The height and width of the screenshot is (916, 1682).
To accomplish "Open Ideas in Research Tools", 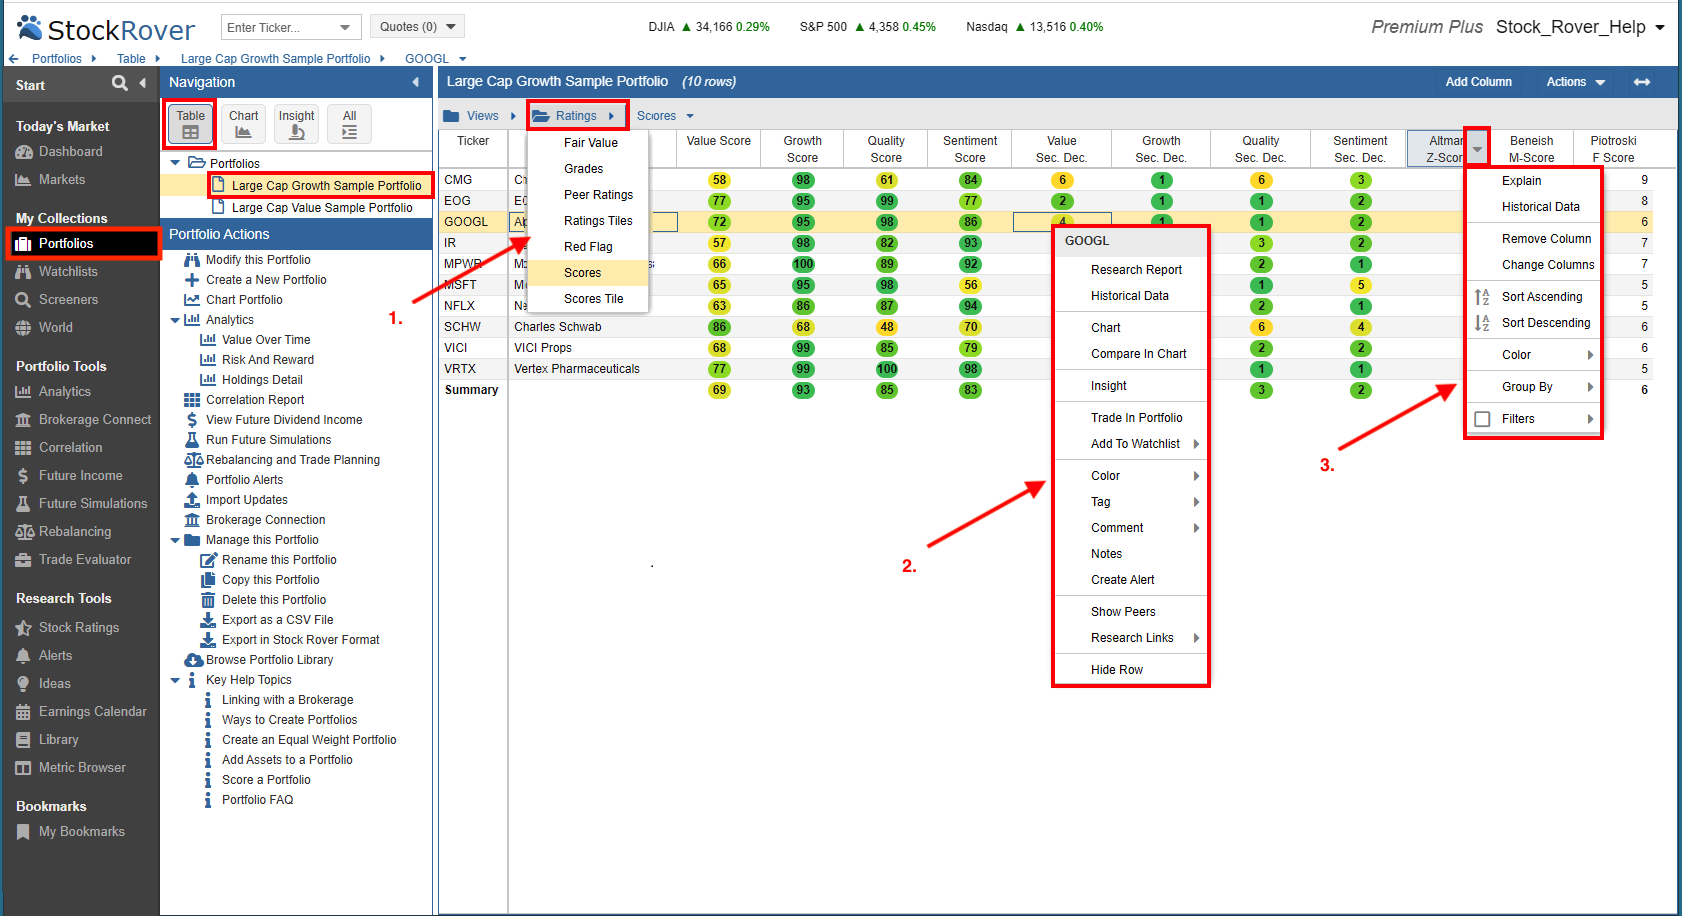I will [54, 684].
